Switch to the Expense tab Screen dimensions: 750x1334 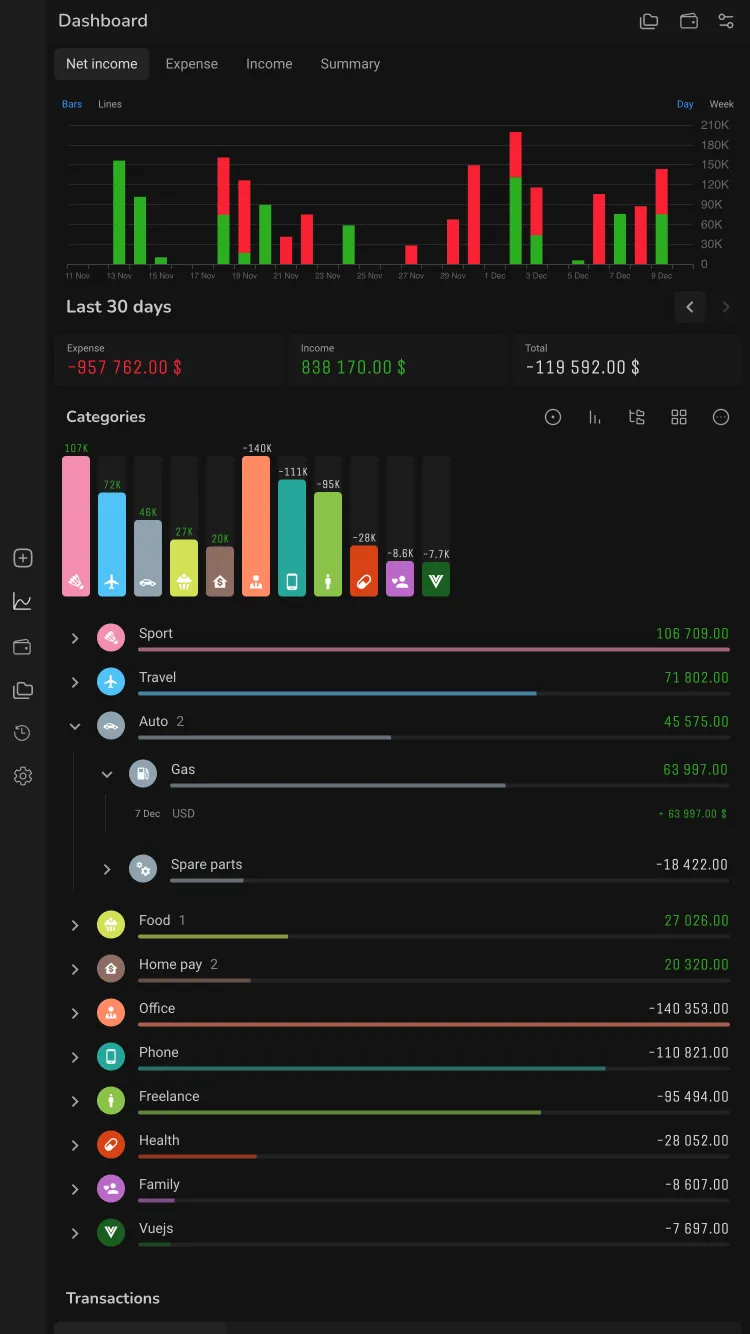click(192, 64)
